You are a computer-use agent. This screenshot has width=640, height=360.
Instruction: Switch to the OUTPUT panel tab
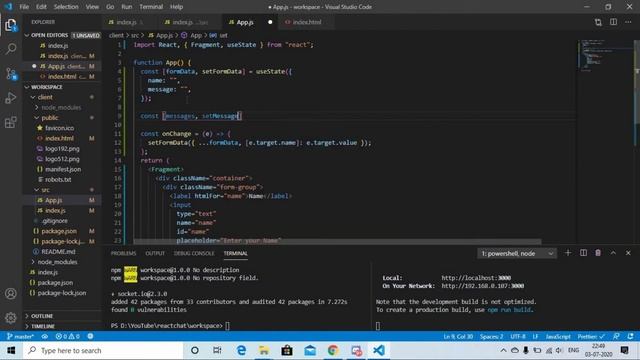155,253
